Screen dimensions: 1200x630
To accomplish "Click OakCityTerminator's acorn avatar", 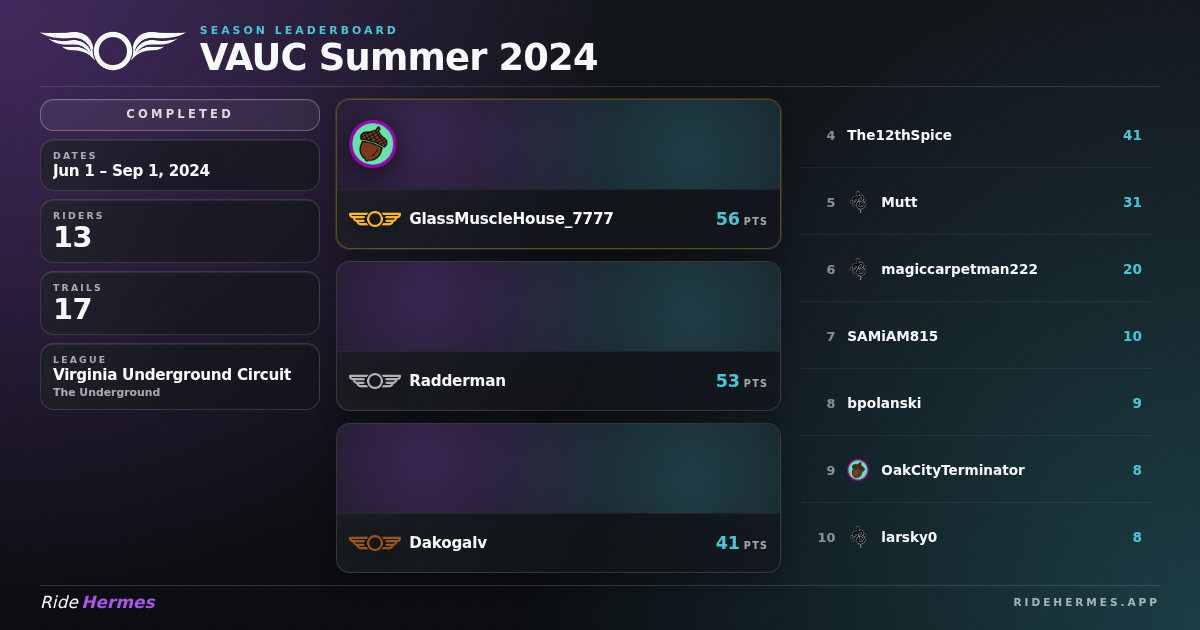I will pyautogui.click(x=858, y=470).
